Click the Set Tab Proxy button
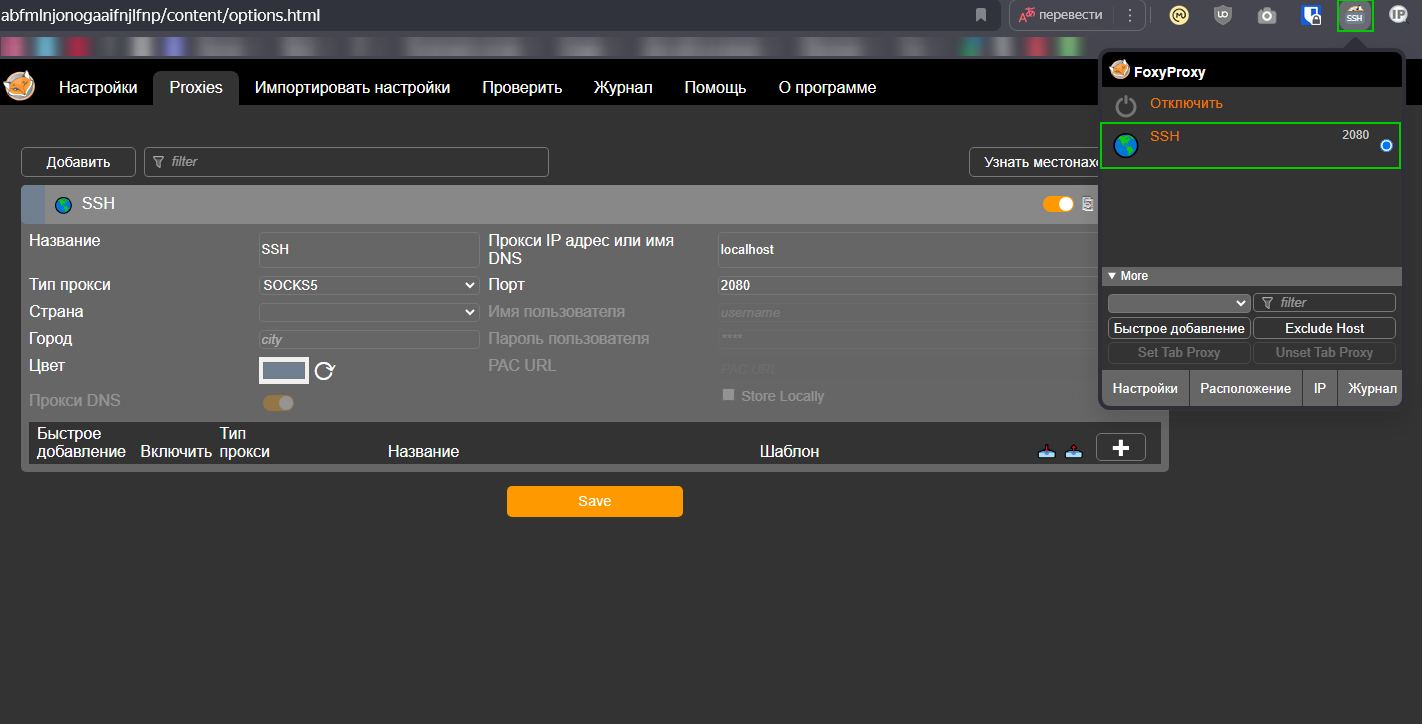1422x724 pixels. tap(1179, 352)
